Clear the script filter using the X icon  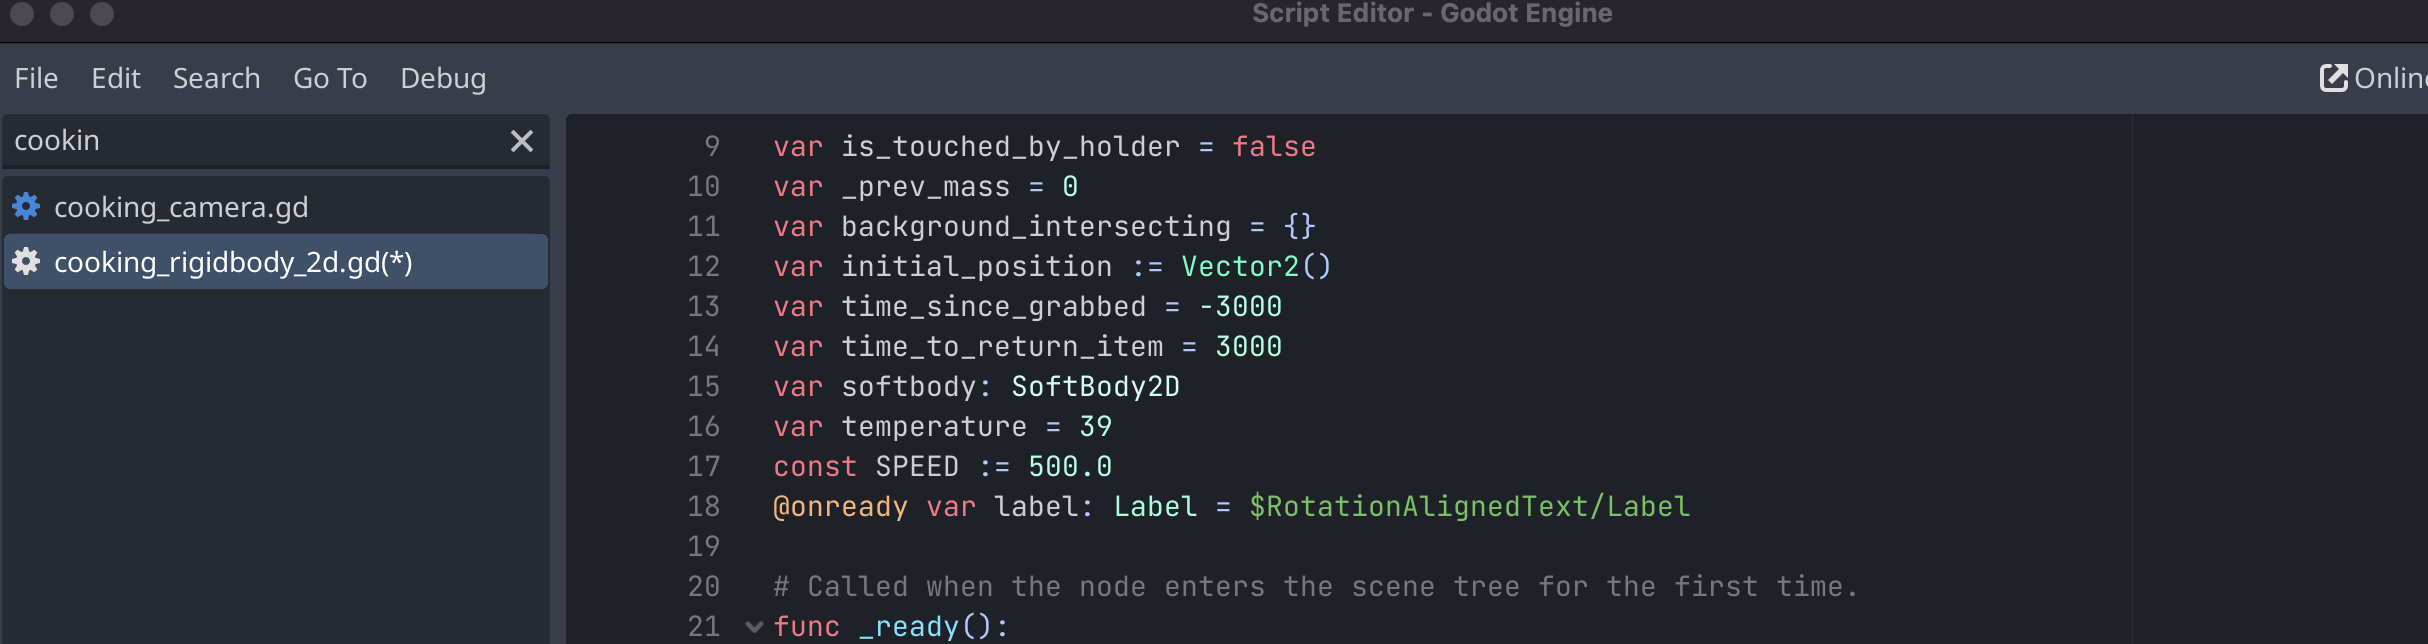pyautogui.click(x=522, y=141)
